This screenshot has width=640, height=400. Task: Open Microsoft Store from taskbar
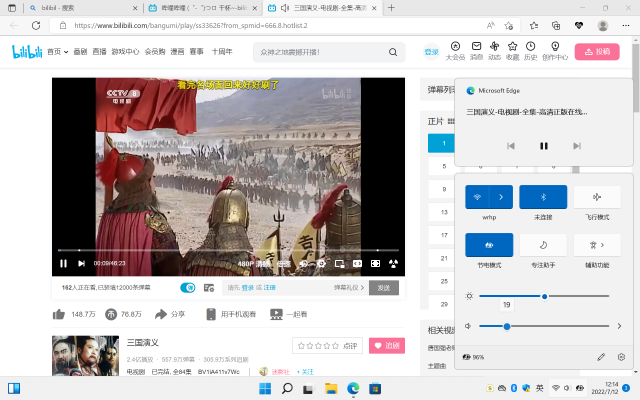(x=375, y=389)
